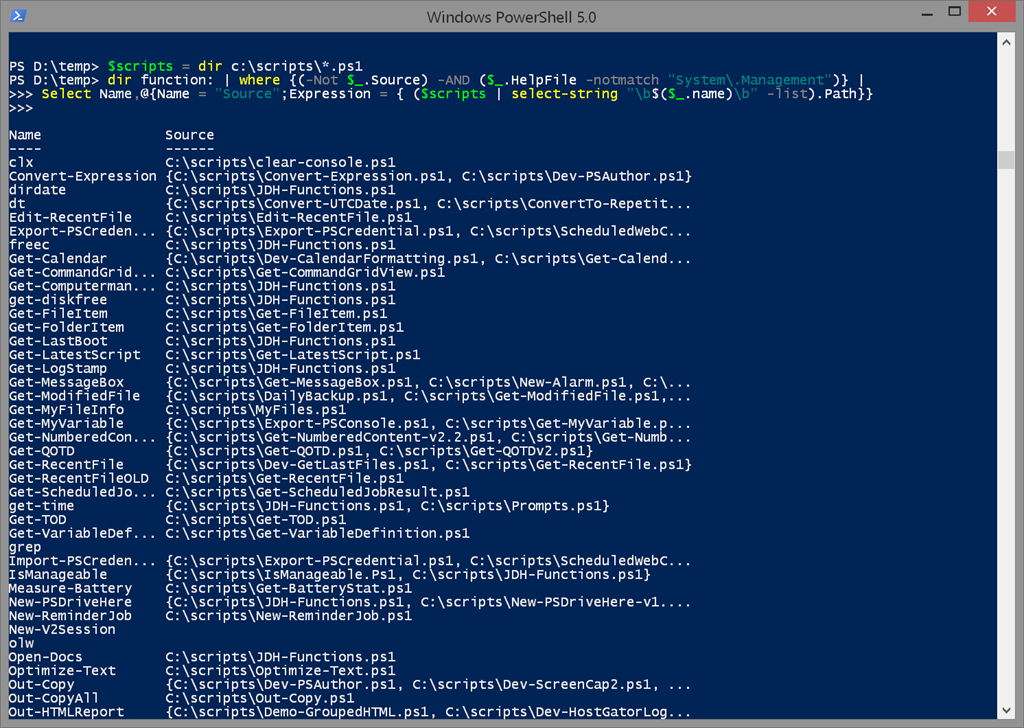Close the Windows PowerShell 5.0 window
Screen dimensions: 1024x728
(x=991, y=11)
